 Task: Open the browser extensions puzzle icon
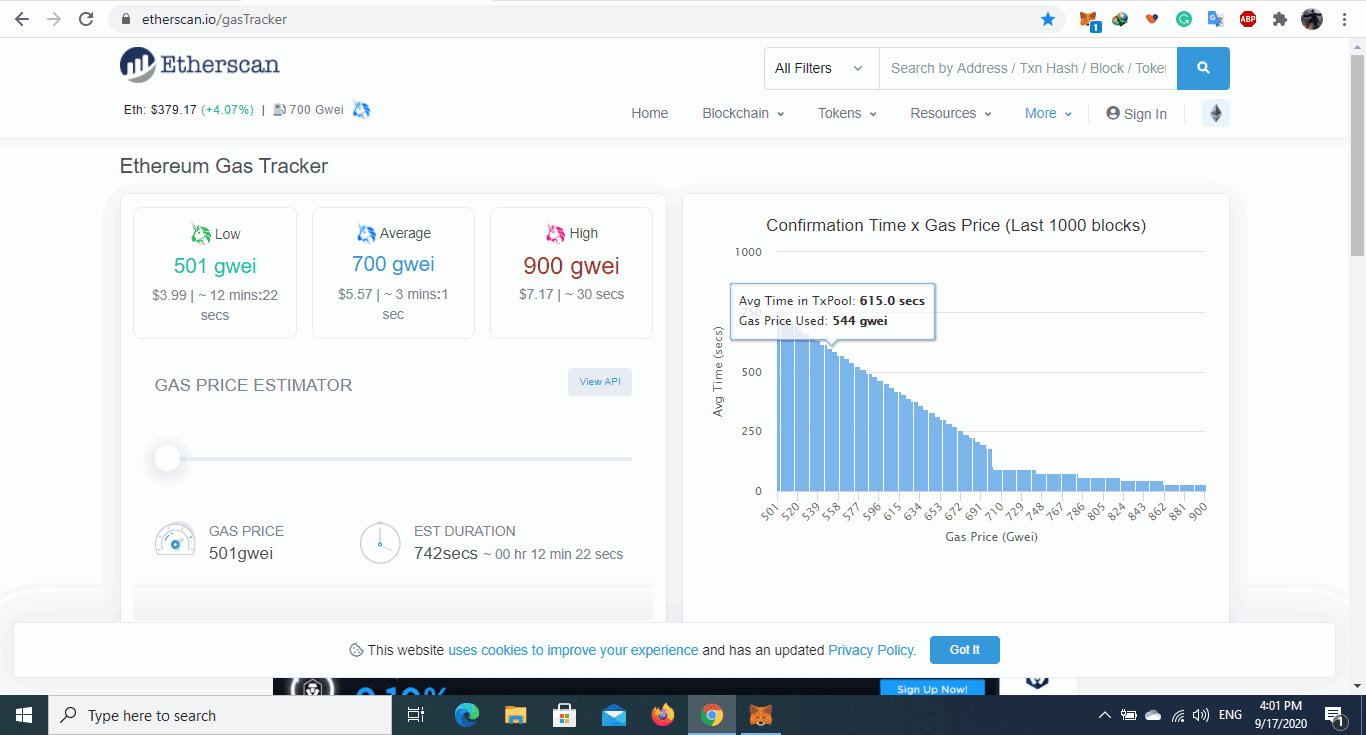(x=1279, y=19)
